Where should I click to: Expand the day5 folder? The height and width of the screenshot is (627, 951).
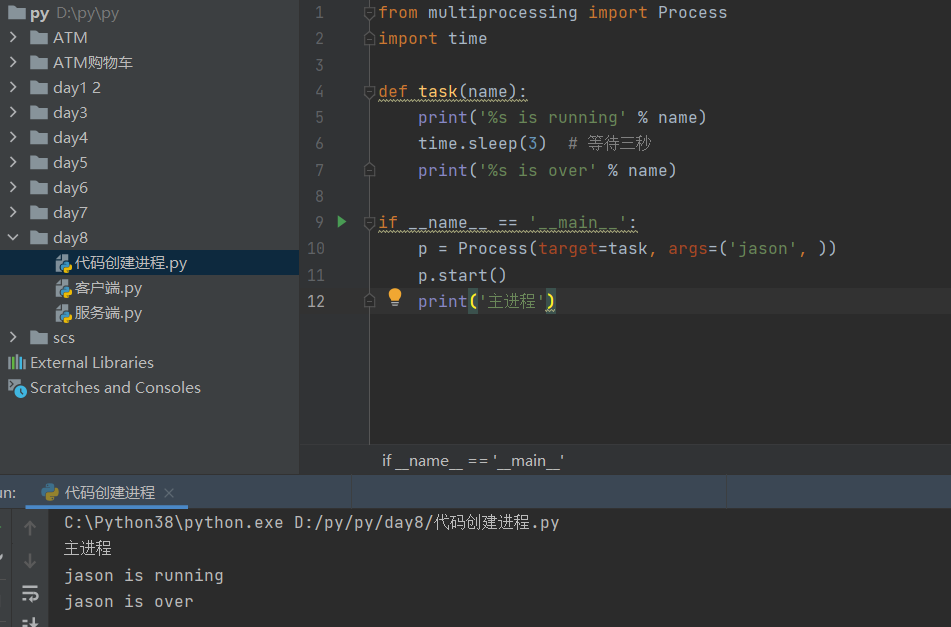pyautogui.click(x=13, y=162)
